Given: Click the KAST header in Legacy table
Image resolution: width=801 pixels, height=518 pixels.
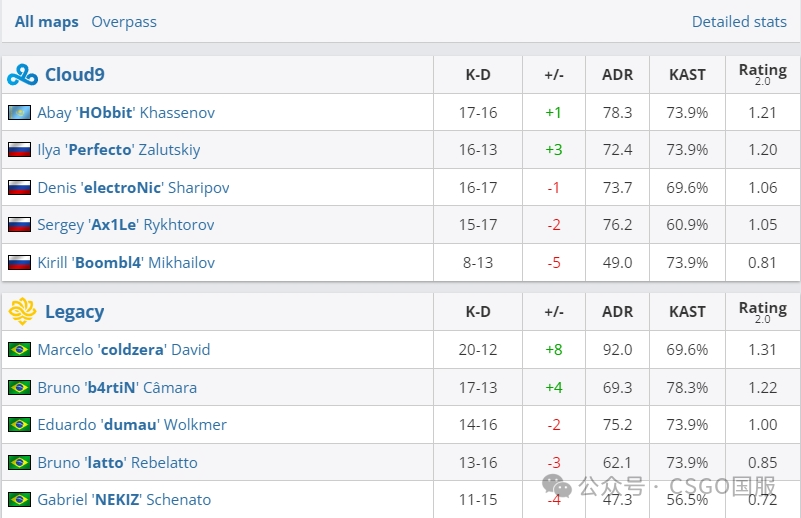Looking at the screenshot, I should pyautogui.click(x=687, y=312).
